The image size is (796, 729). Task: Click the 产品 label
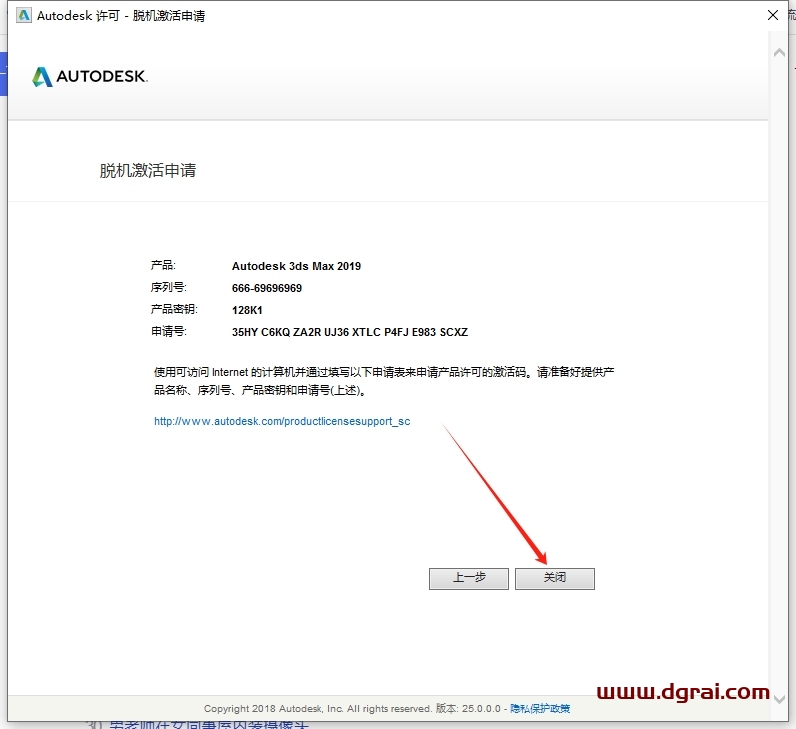163,265
